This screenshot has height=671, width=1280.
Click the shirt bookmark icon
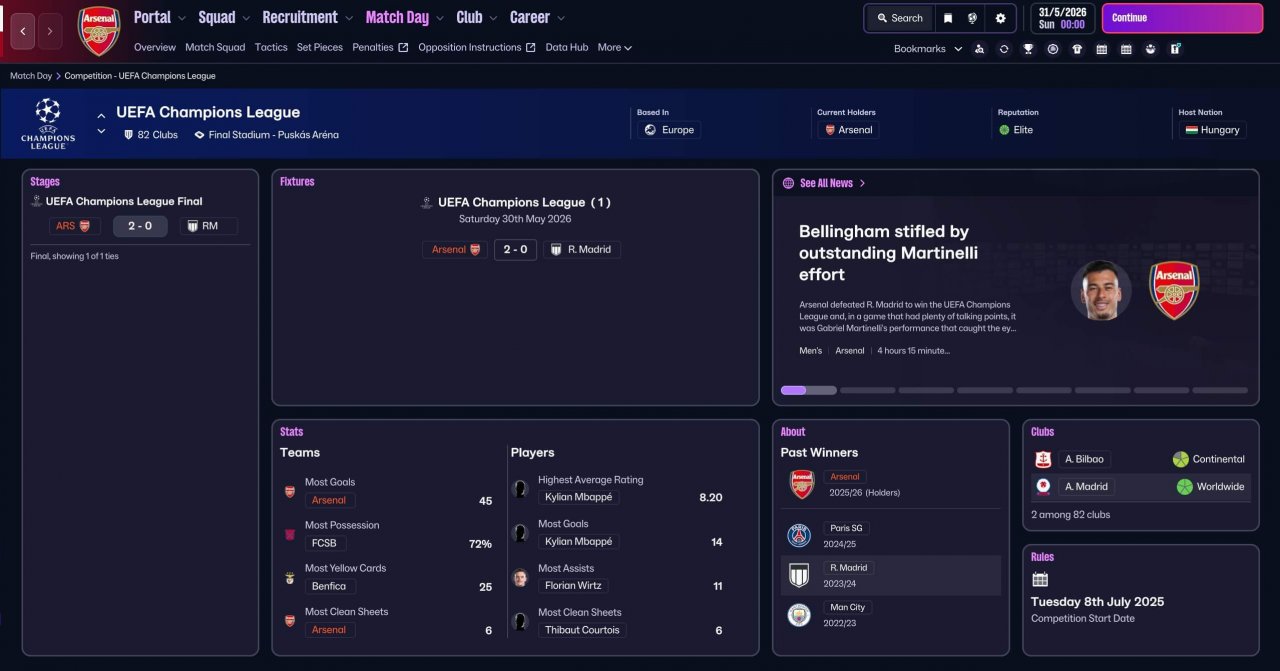[x=1077, y=49]
